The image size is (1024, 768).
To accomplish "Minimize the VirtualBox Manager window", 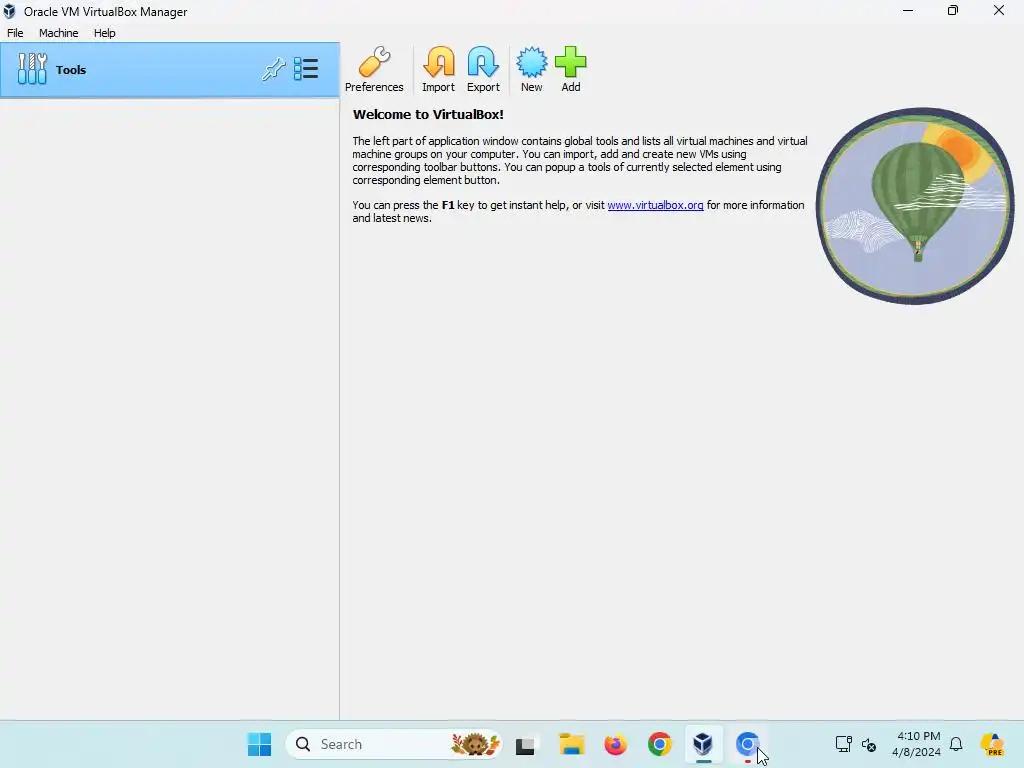I will coord(908,10).
